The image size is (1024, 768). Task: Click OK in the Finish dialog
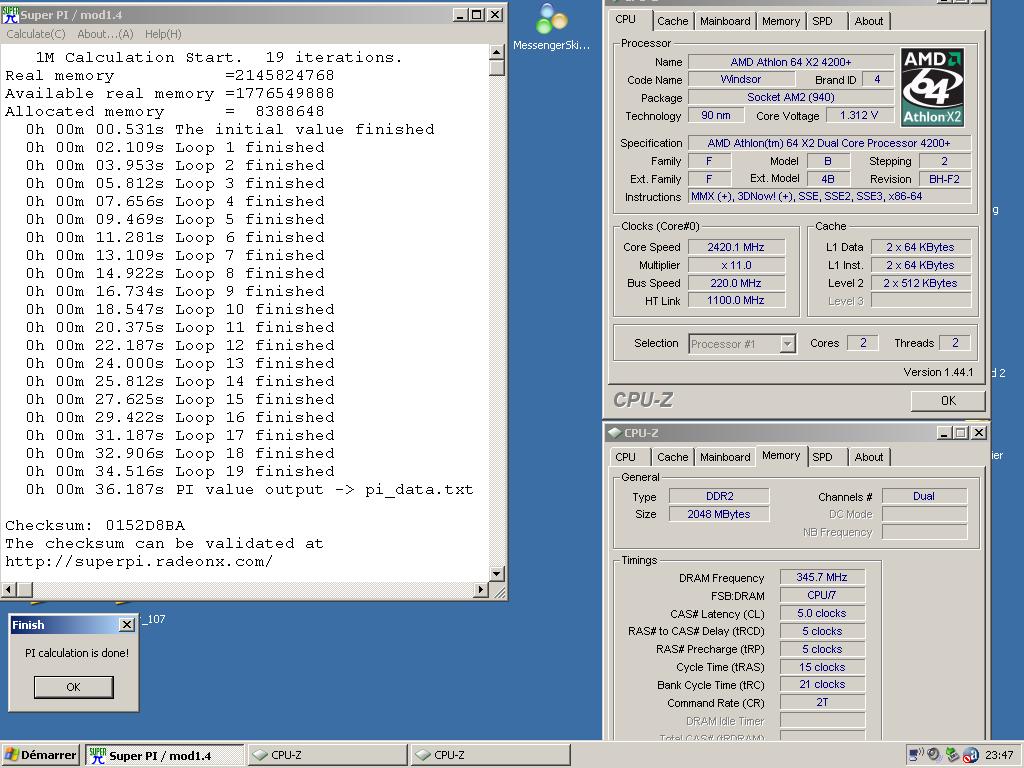73,687
